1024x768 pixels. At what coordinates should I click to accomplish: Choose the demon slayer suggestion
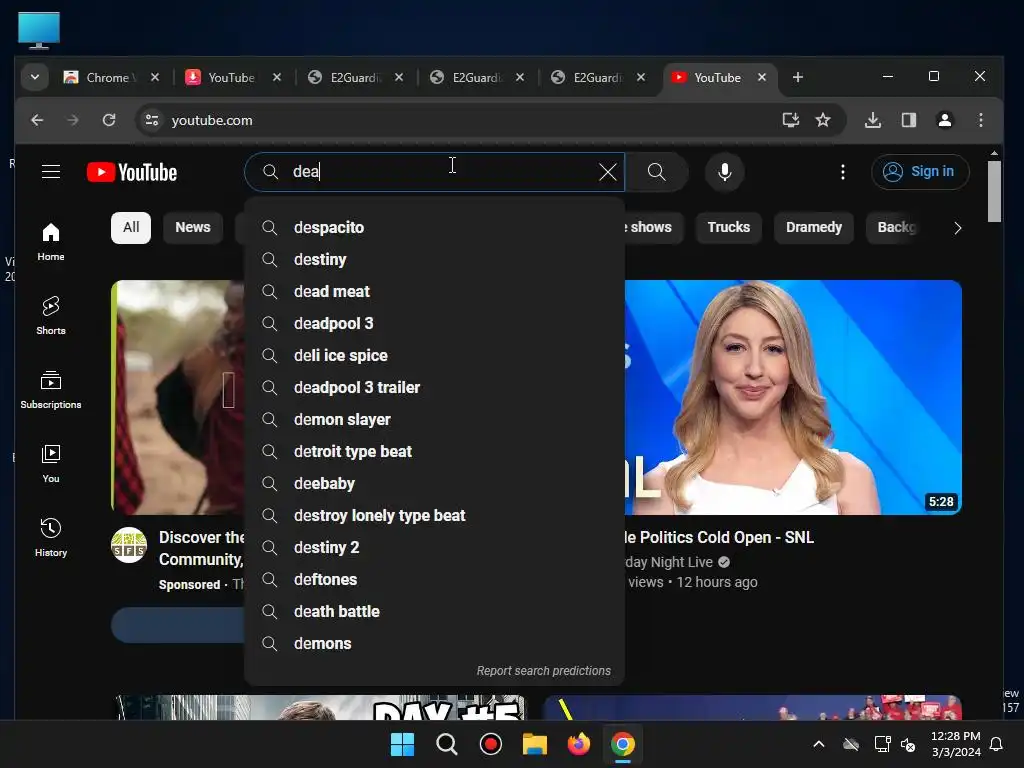434,419
